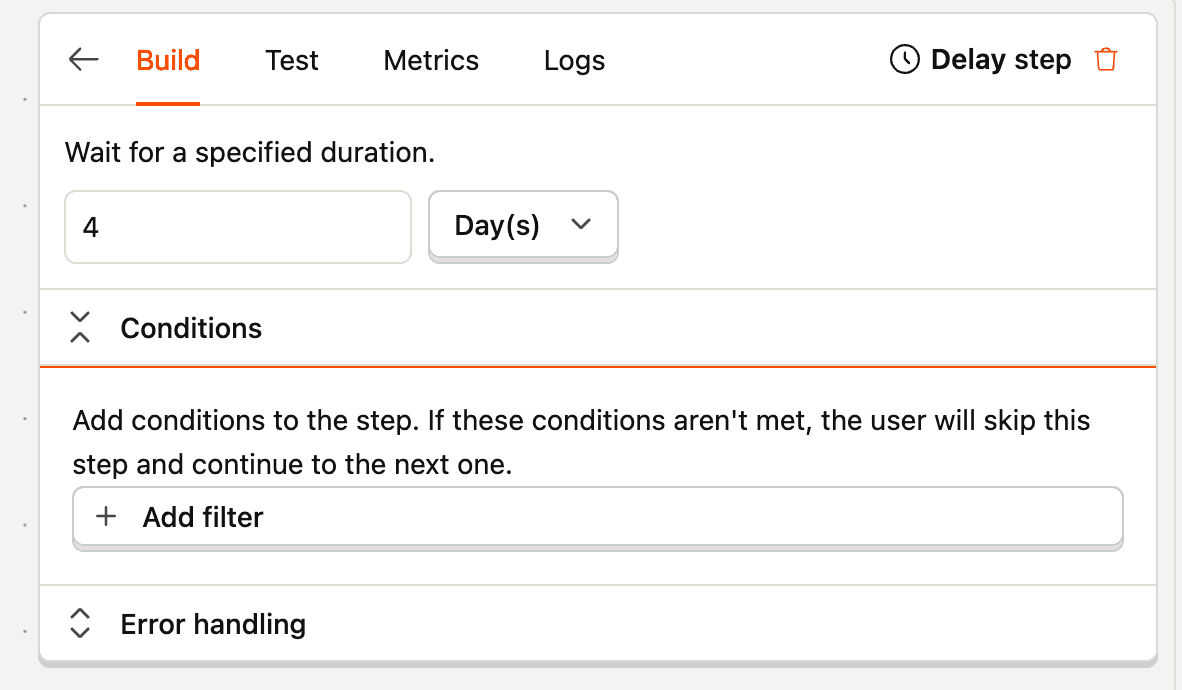Click the Conditions section header

tap(191, 327)
